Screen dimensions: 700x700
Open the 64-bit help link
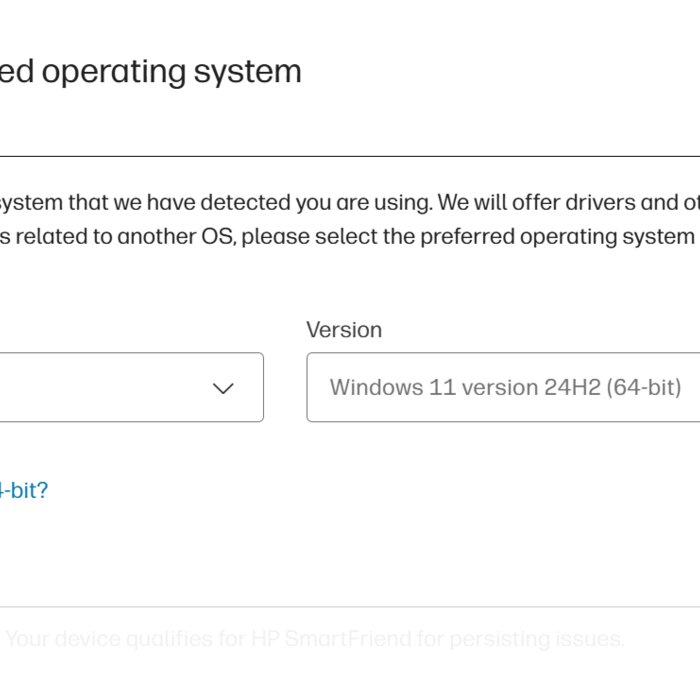[24, 490]
